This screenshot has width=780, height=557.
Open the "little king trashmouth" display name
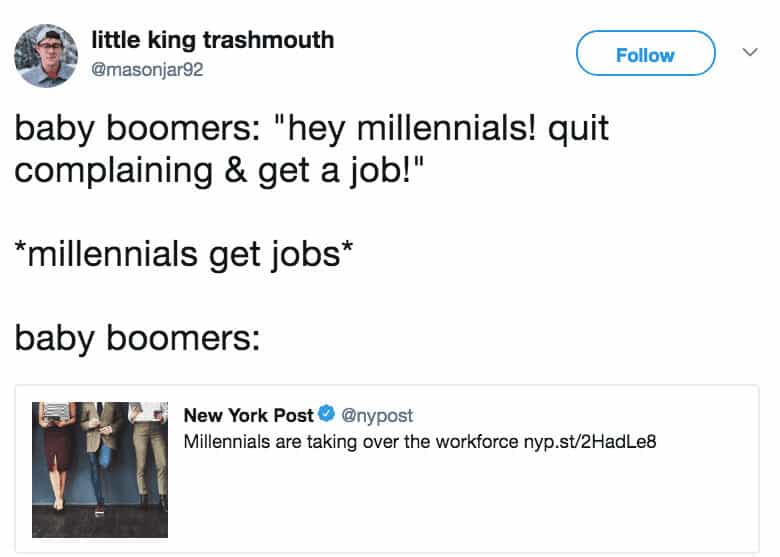click(x=213, y=40)
